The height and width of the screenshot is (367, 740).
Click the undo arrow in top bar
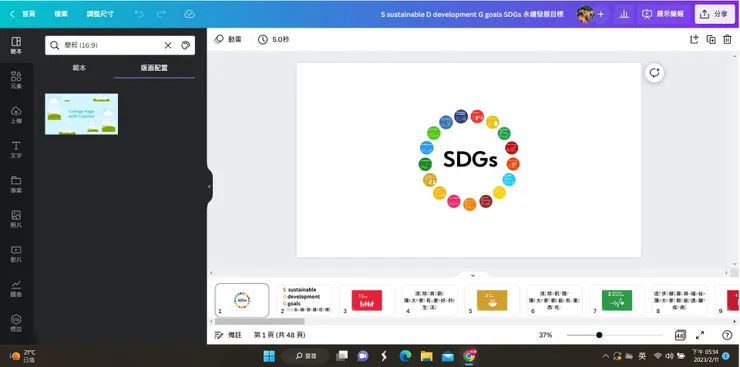(x=139, y=14)
